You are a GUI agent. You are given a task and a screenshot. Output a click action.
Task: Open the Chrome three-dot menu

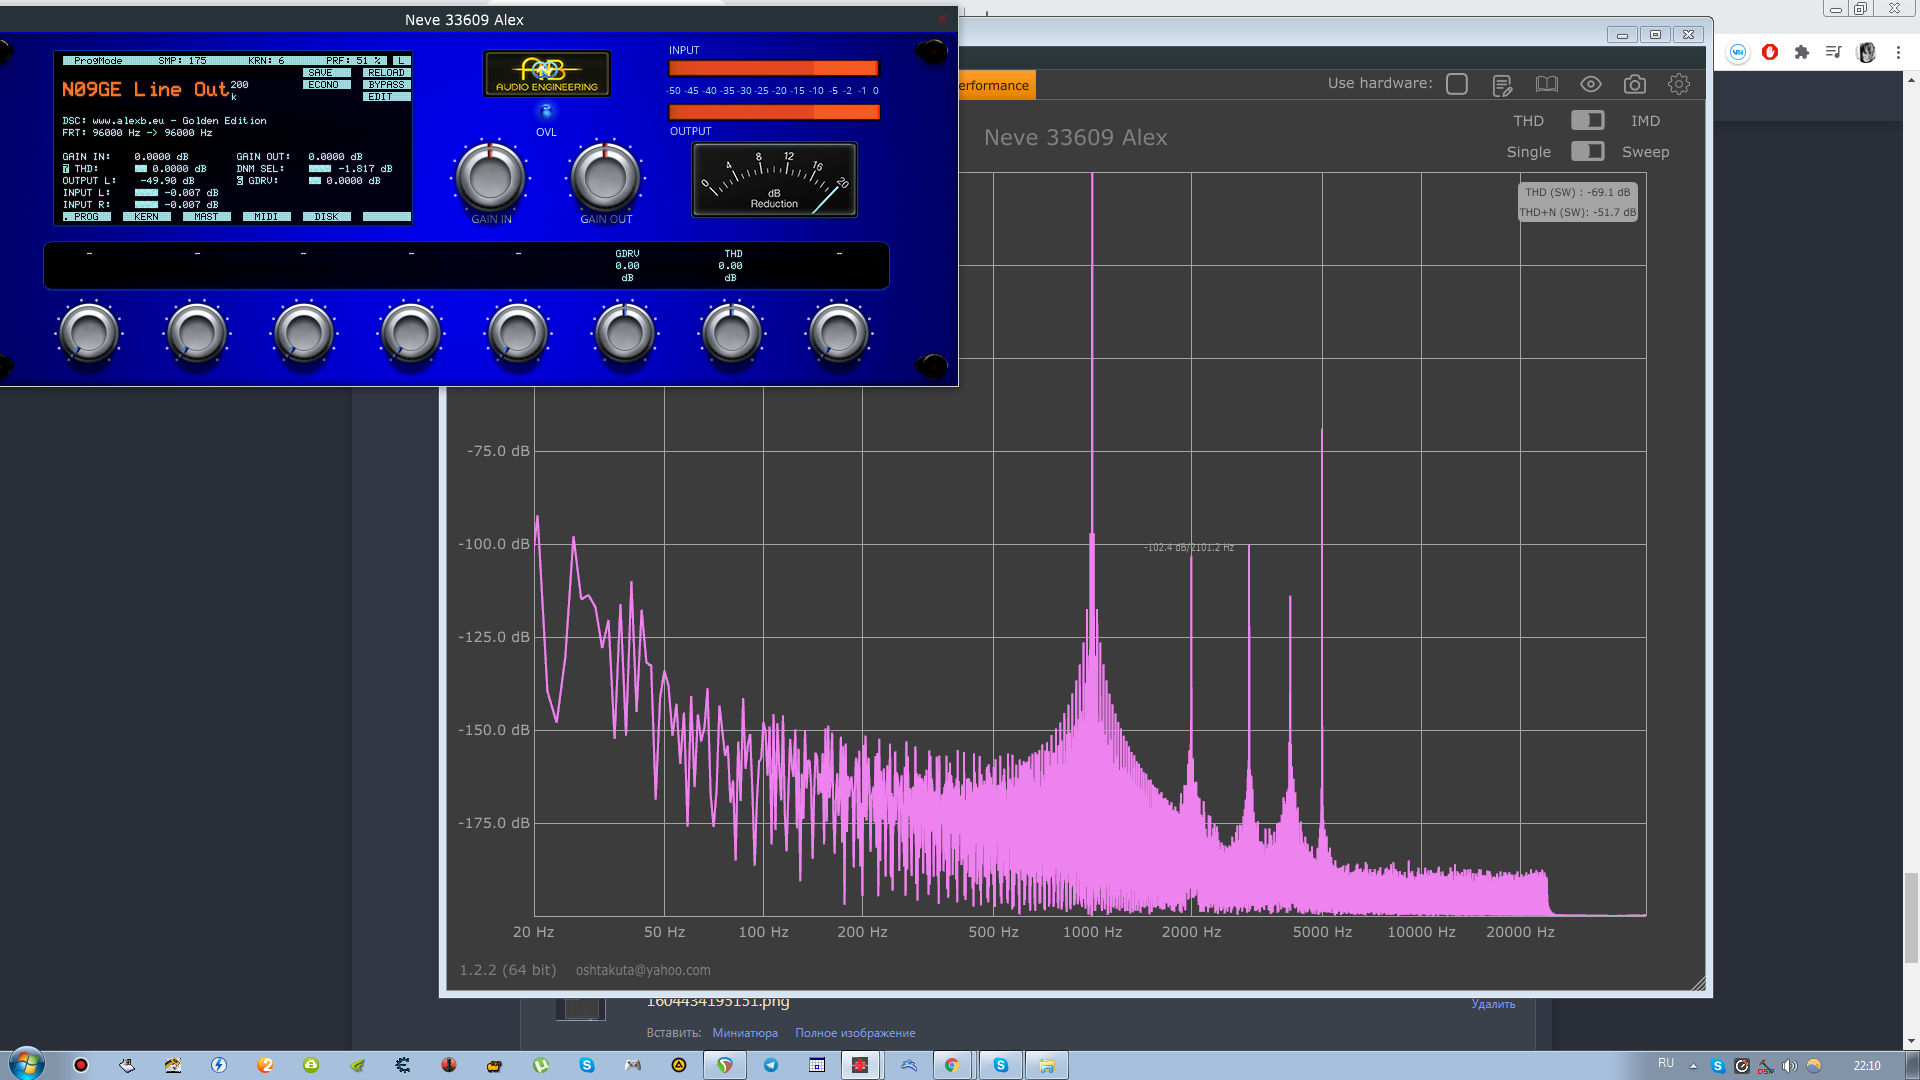click(1898, 52)
